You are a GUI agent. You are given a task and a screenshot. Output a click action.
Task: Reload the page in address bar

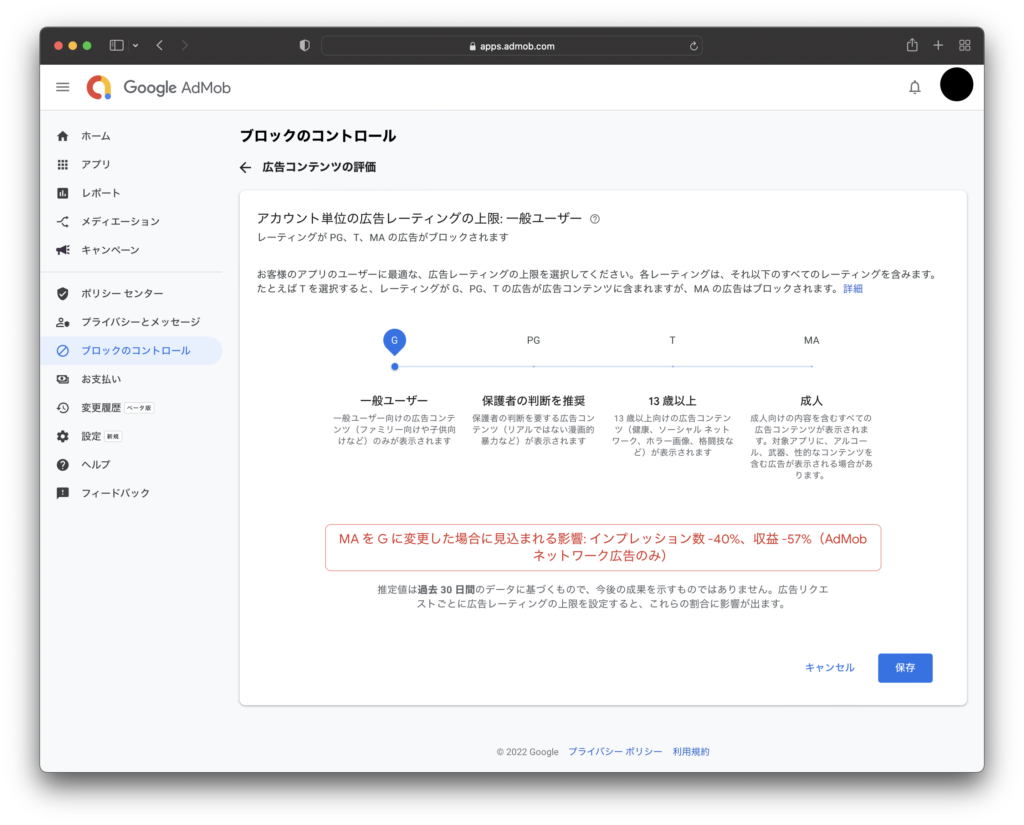(694, 46)
